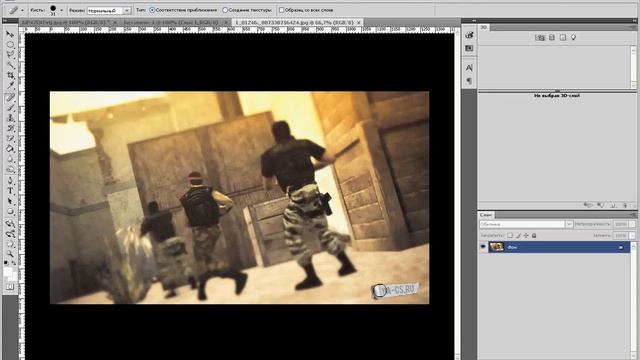
Task: Select the Move tool
Action: coord(10,34)
